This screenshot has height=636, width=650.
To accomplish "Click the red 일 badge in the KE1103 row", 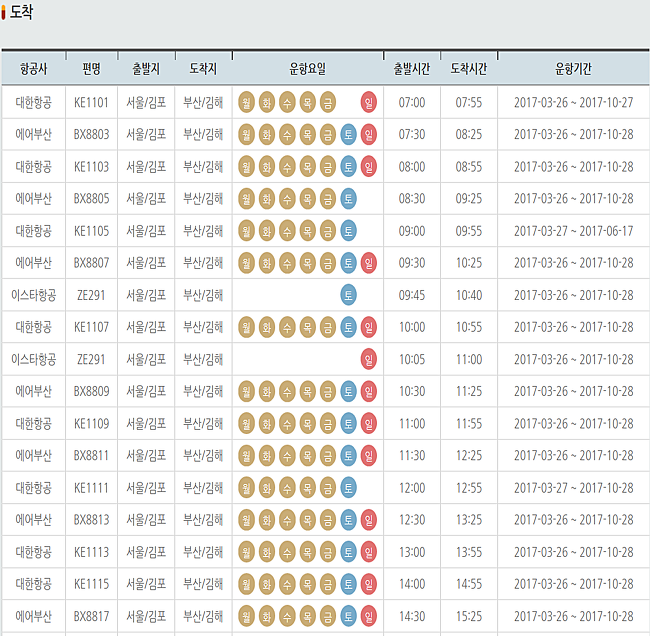I will click(369, 167).
